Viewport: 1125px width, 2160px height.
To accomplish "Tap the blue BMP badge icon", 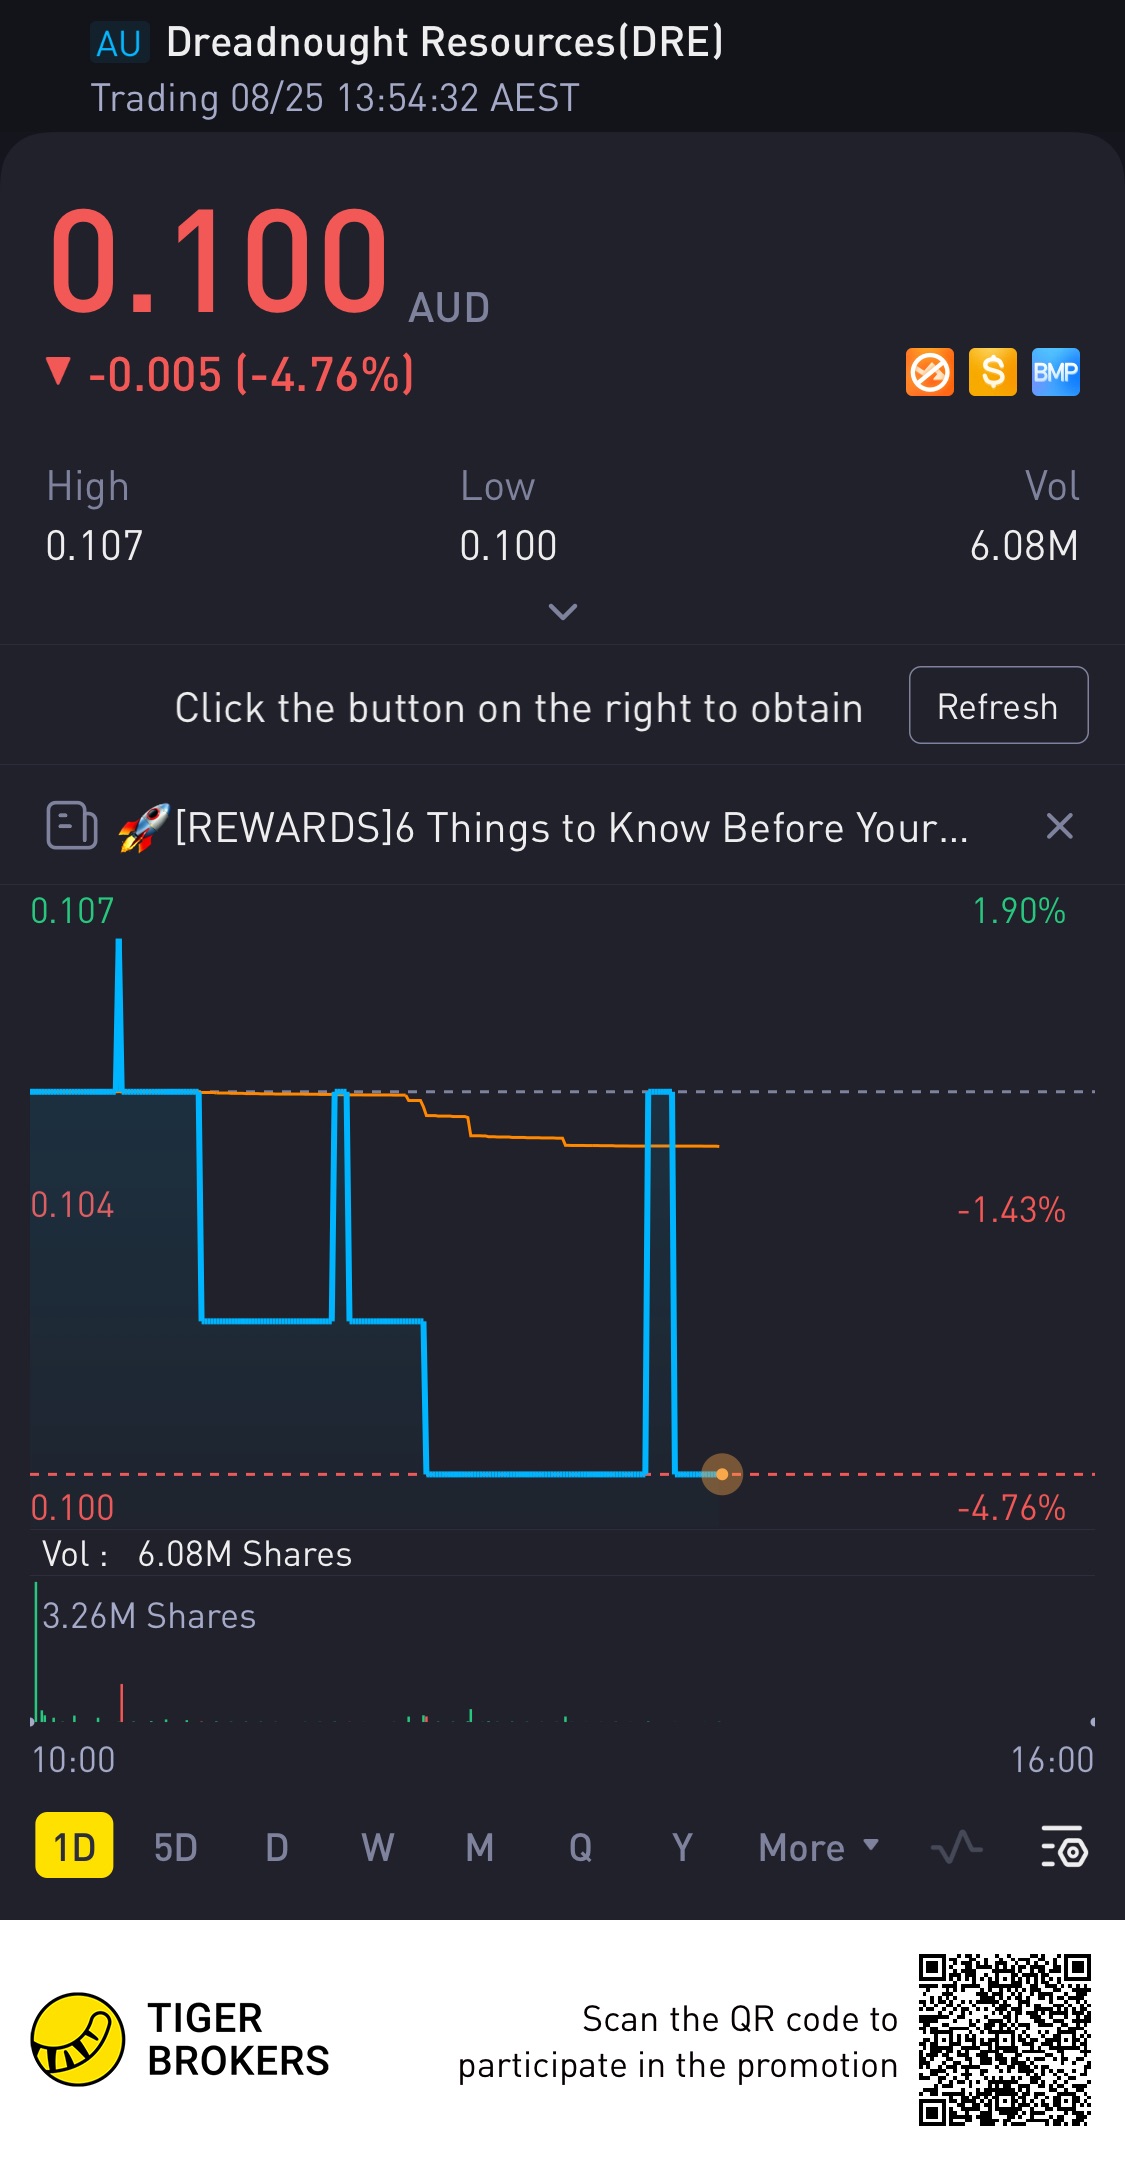I will 1056,372.
